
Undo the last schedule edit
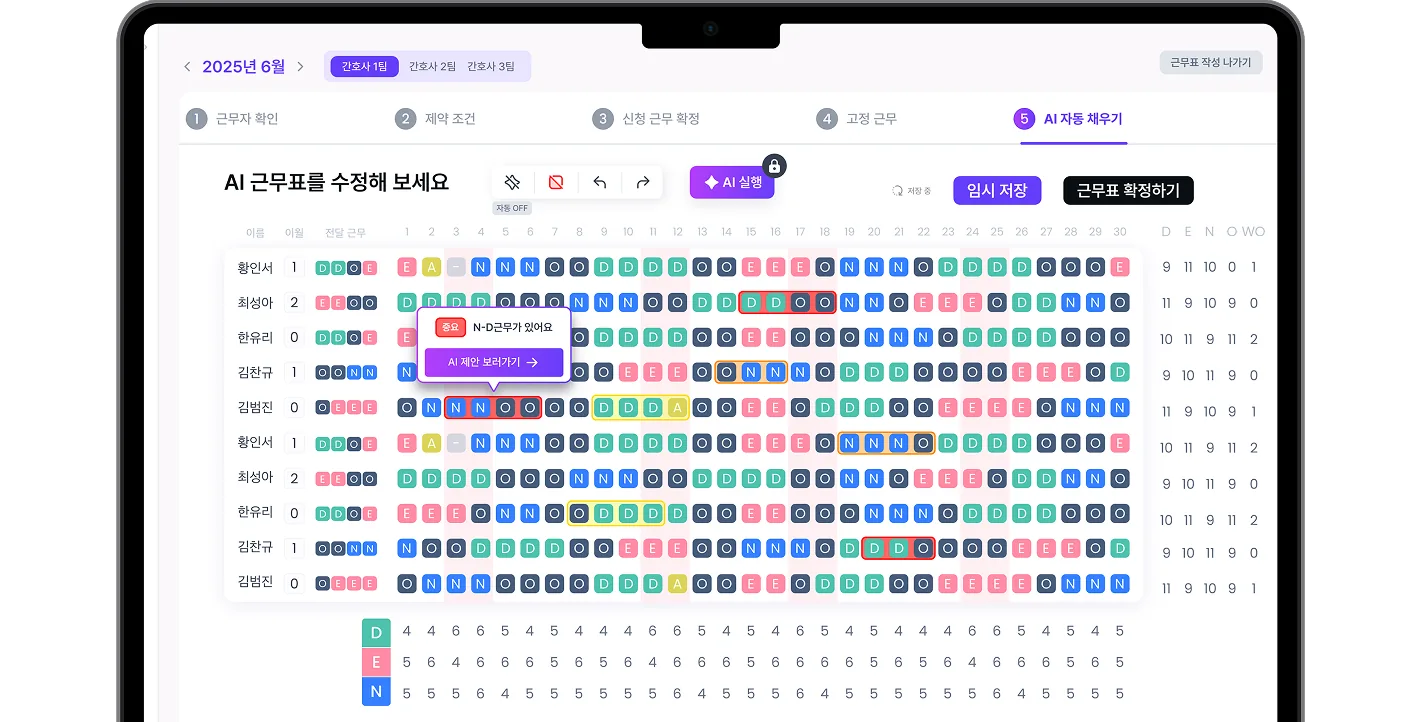tap(600, 182)
